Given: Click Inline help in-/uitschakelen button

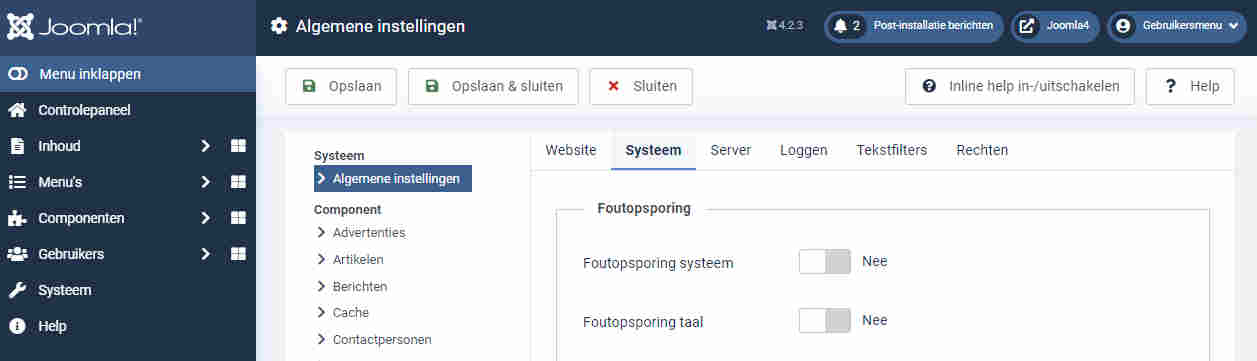Looking at the screenshot, I should click(1020, 86).
